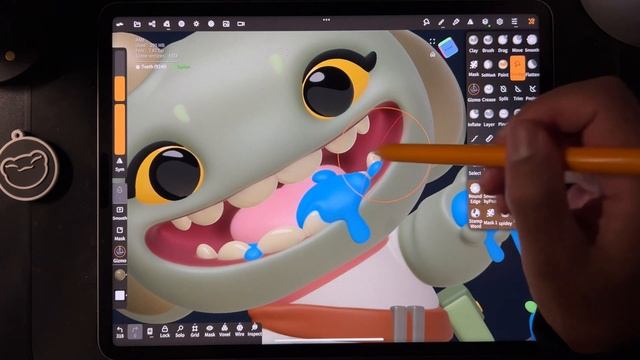Adjust the lower orange slider on left sidebar
640x360 pixels.
pyautogui.click(x=120, y=129)
